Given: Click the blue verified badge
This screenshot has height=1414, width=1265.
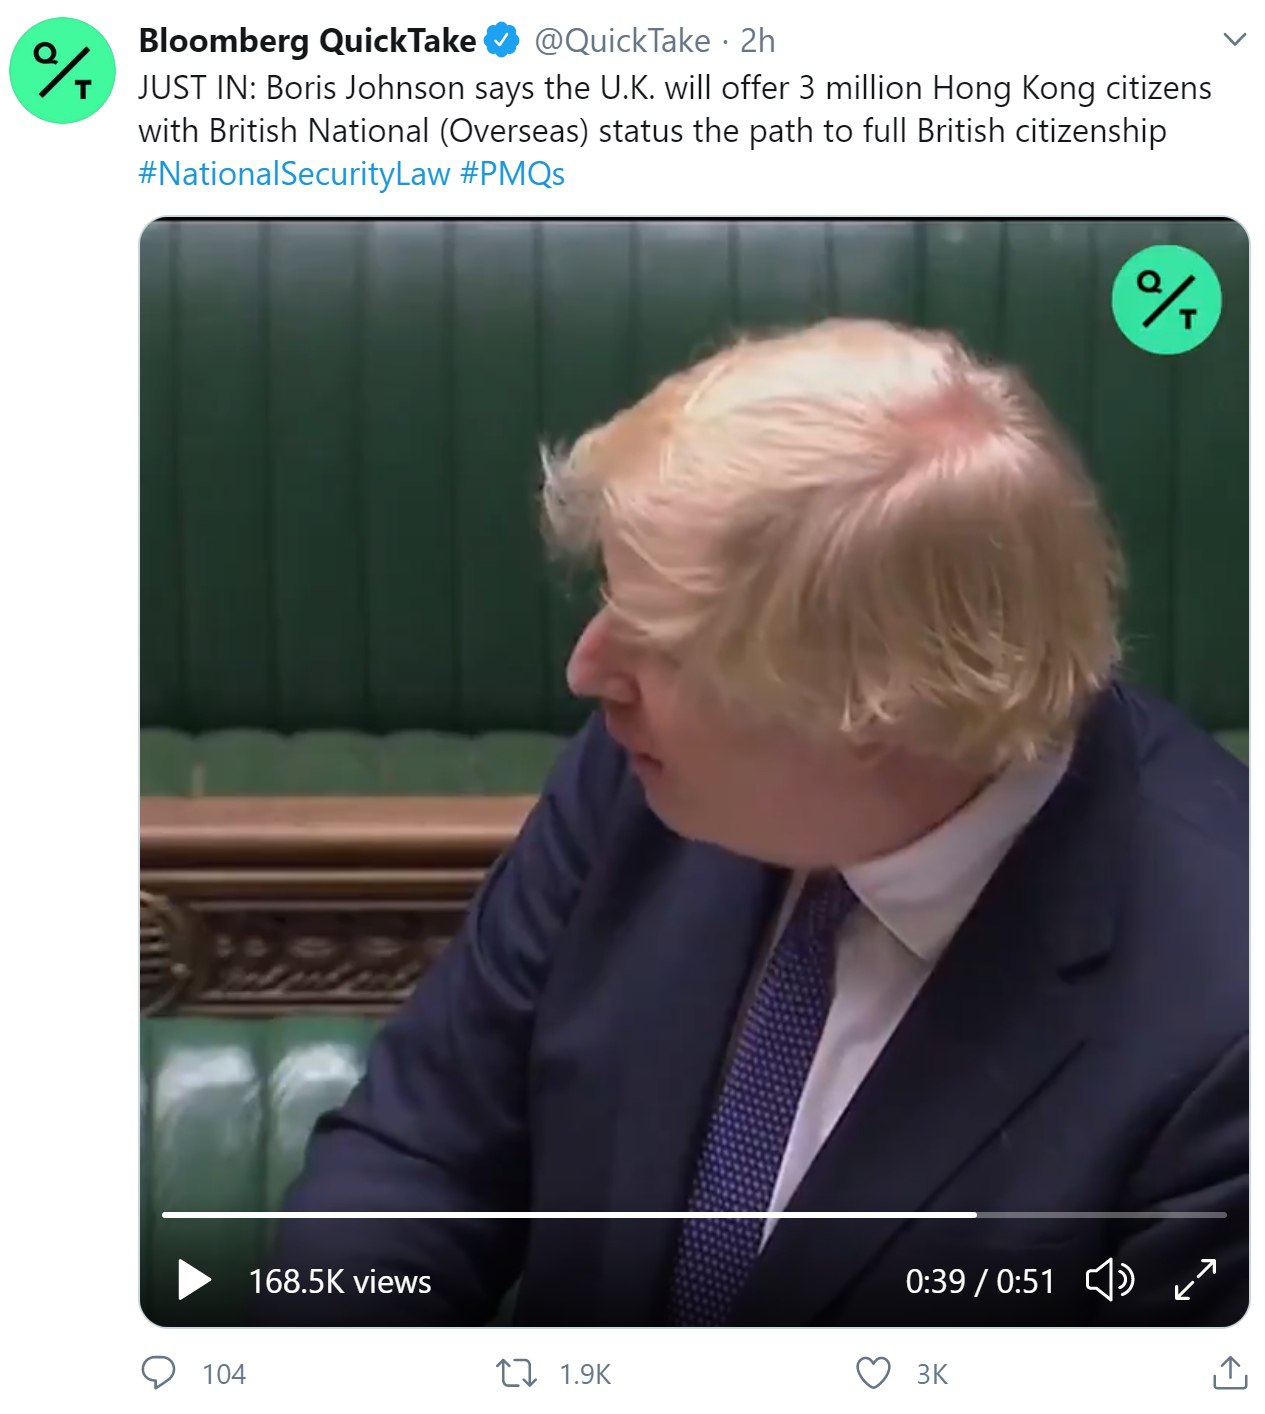Looking at the screenshot, I should 502,40.
